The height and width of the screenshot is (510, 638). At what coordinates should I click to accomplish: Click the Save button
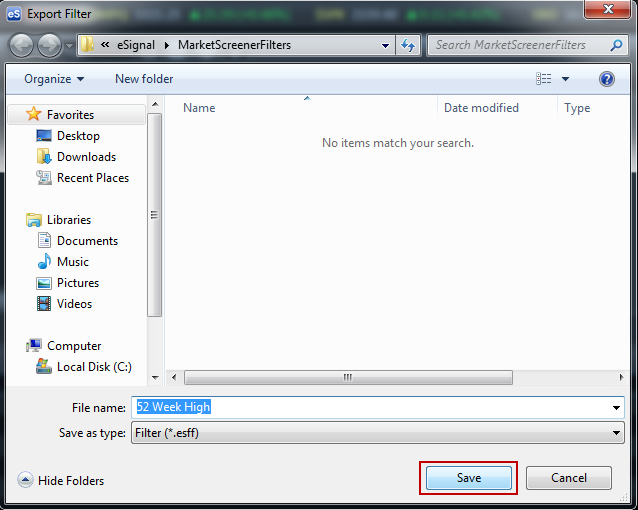coord(469,478)
